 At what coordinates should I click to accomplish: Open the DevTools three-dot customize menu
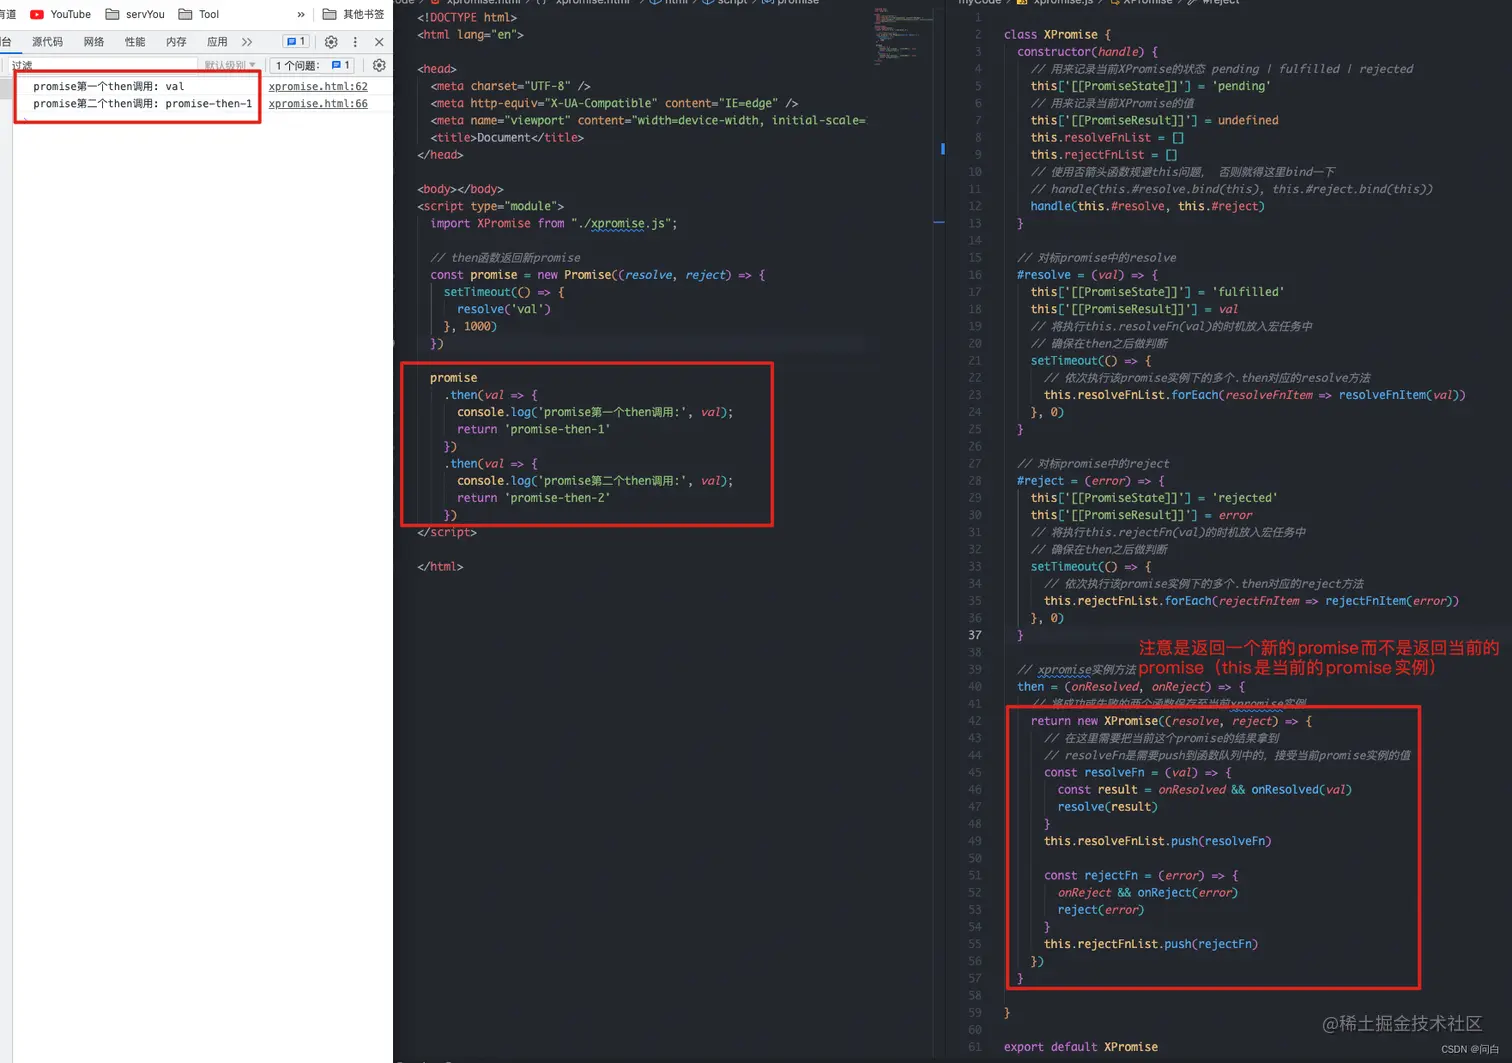click(355, 42)
